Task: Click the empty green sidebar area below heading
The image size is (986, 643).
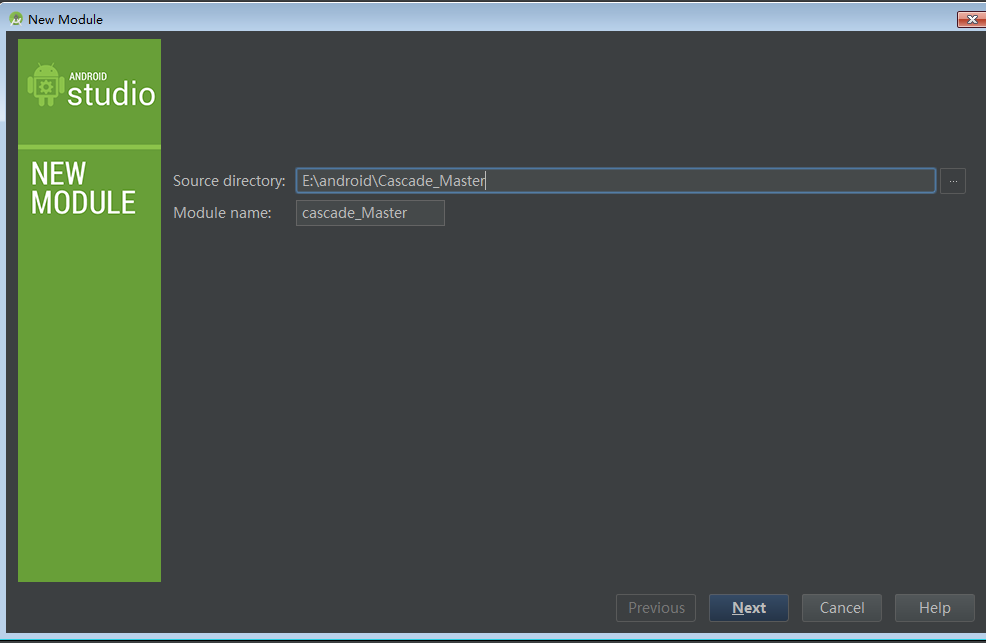Action: (89, 400)
